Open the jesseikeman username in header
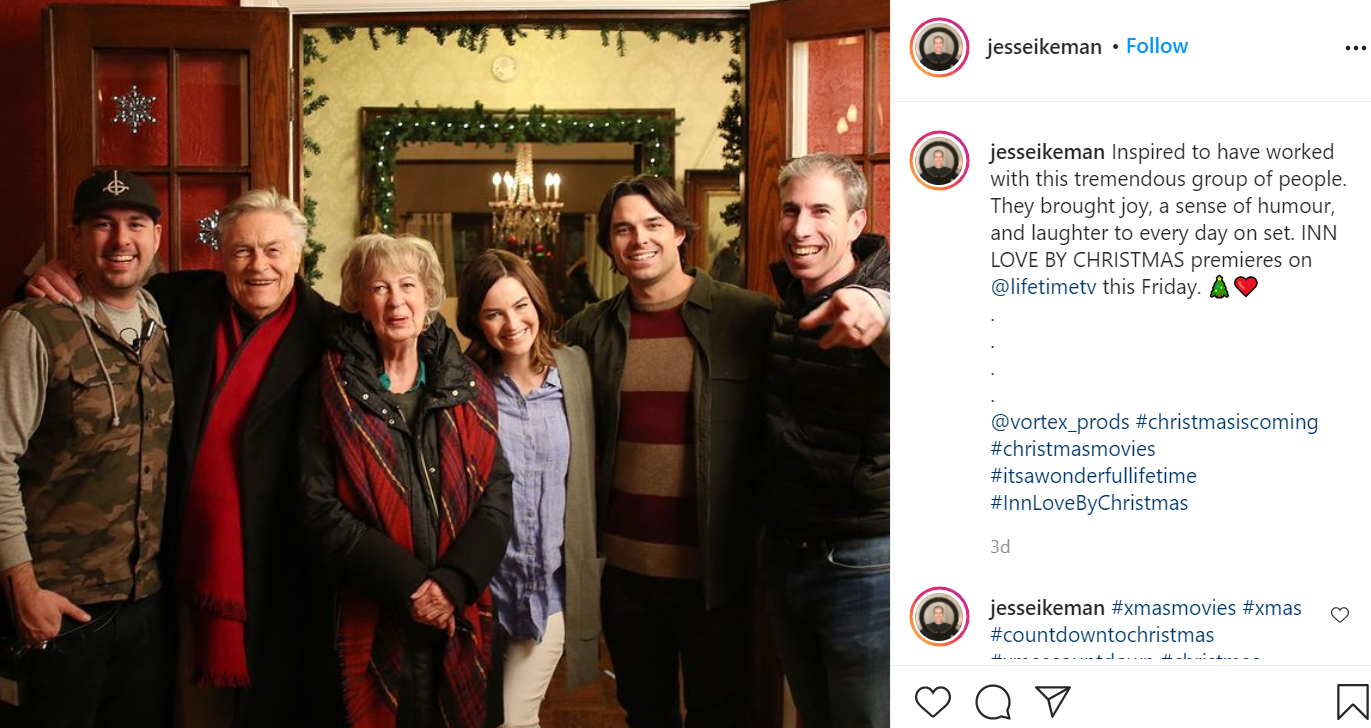 point(1044,47)
